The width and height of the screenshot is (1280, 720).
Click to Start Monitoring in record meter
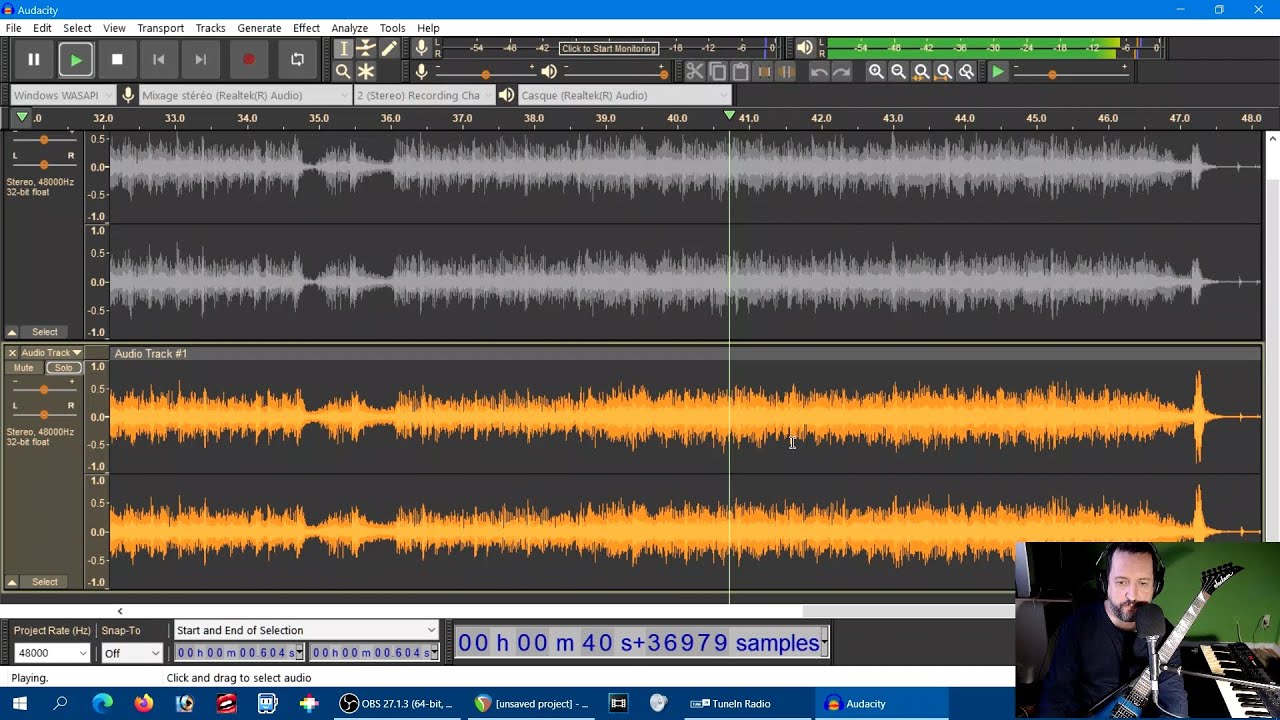point(608,48)
